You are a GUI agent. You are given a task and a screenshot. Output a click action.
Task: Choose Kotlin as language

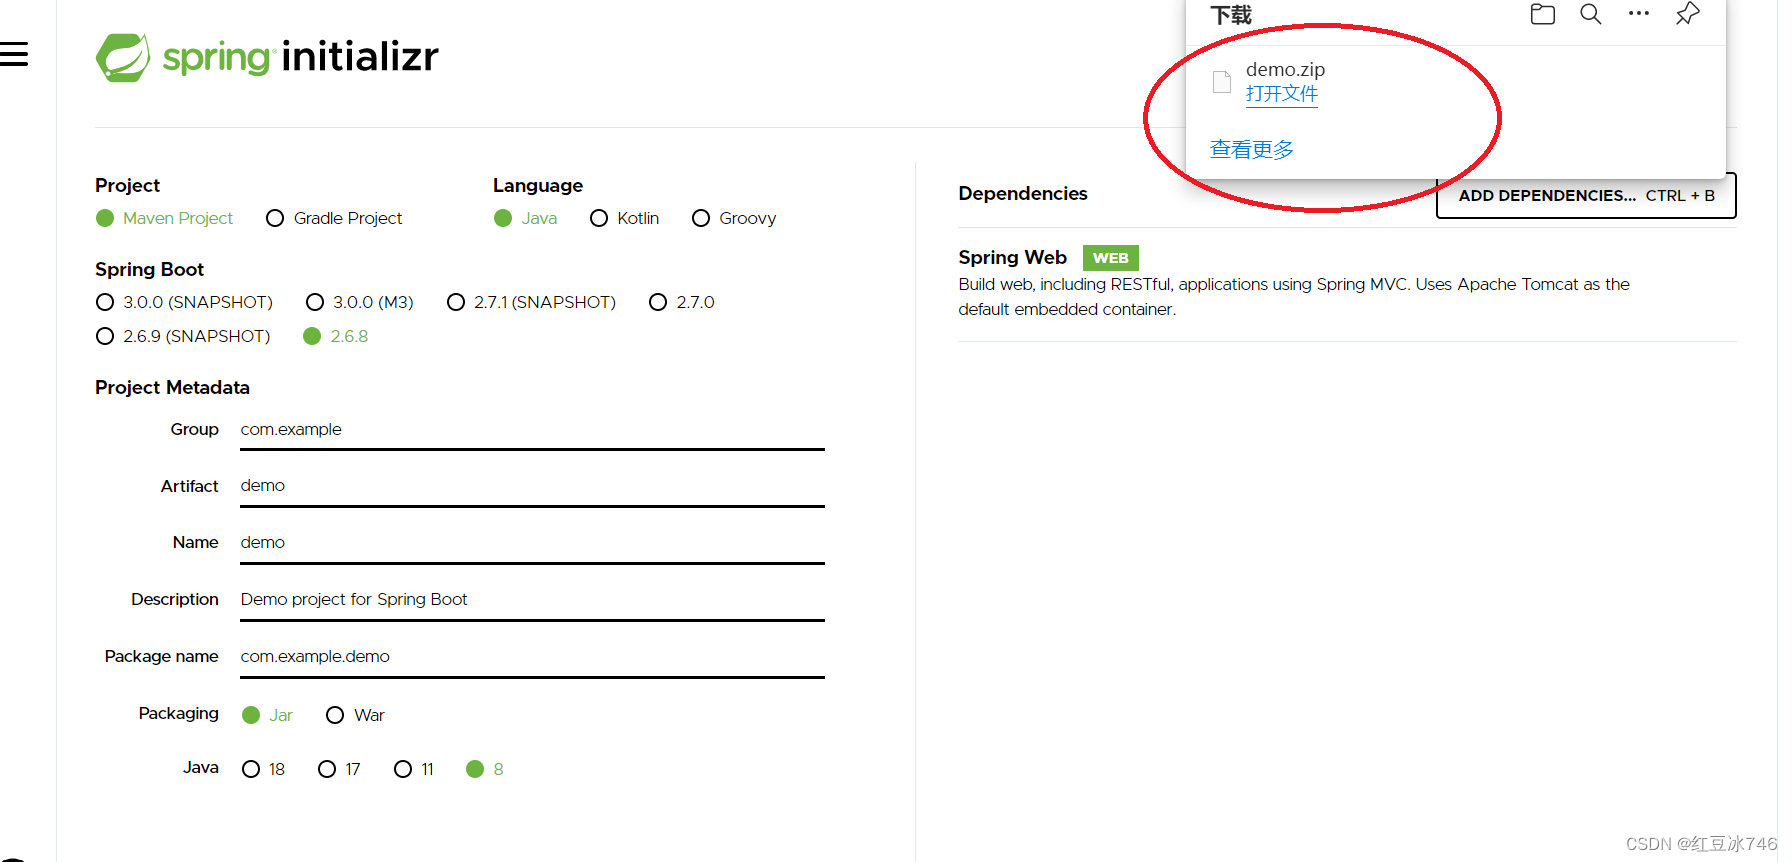[x=624, y=218]
